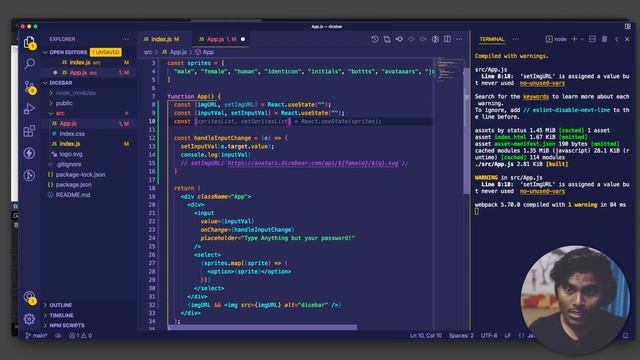Click the timeline history icon in editor toolbar
This screenshot has width=640, height=360.
coord(375,39)
